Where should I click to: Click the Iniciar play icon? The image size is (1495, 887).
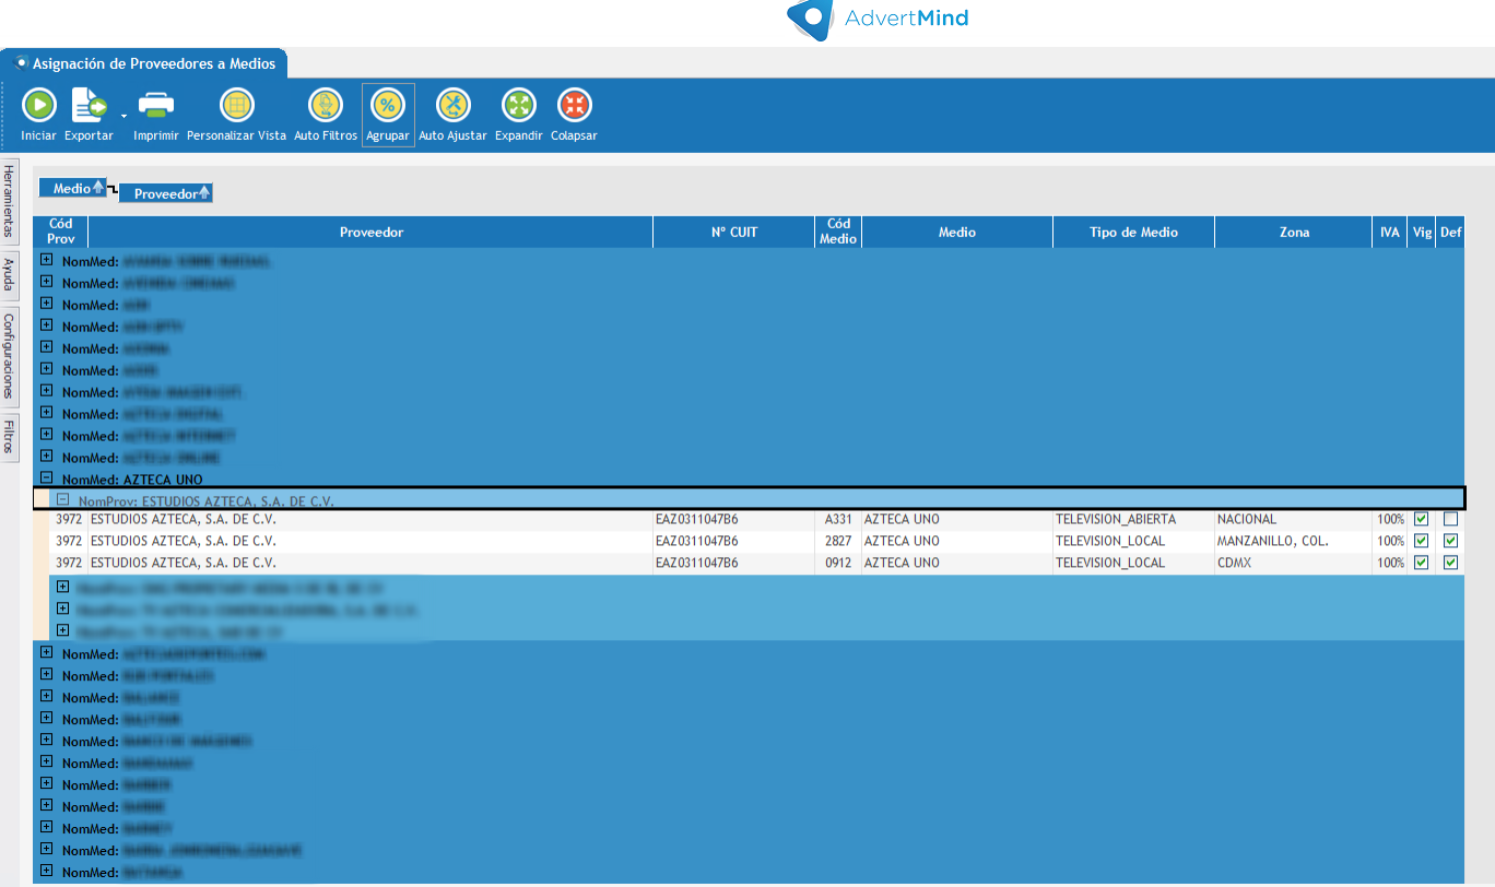pyautogui.click(x=39, y=105)
